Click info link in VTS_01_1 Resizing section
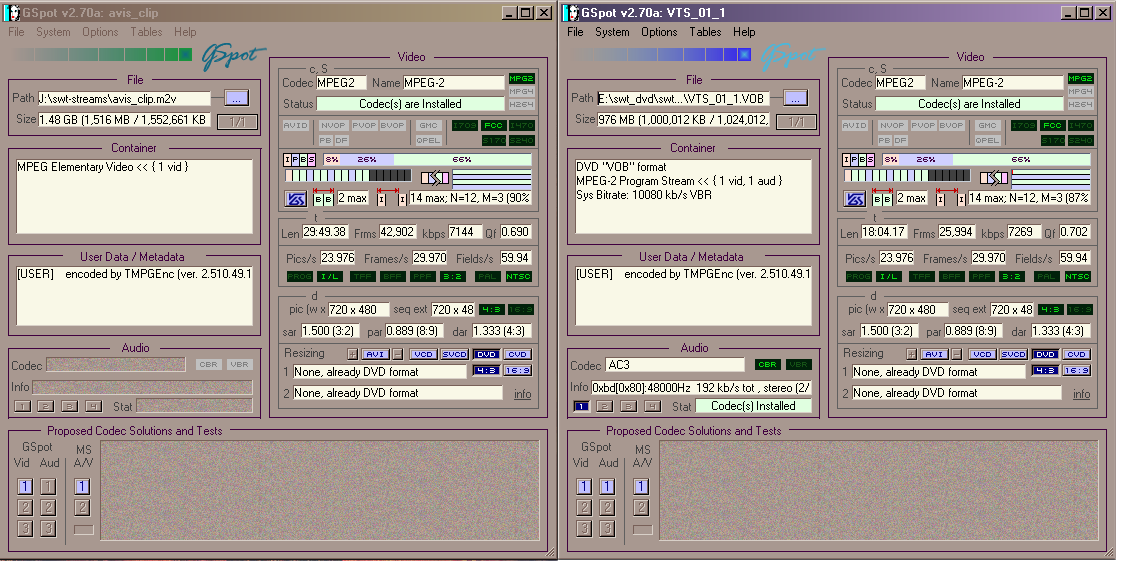Image resolution: width=1134 pixels, height=561 pixels. click(x=1081, y=394)
